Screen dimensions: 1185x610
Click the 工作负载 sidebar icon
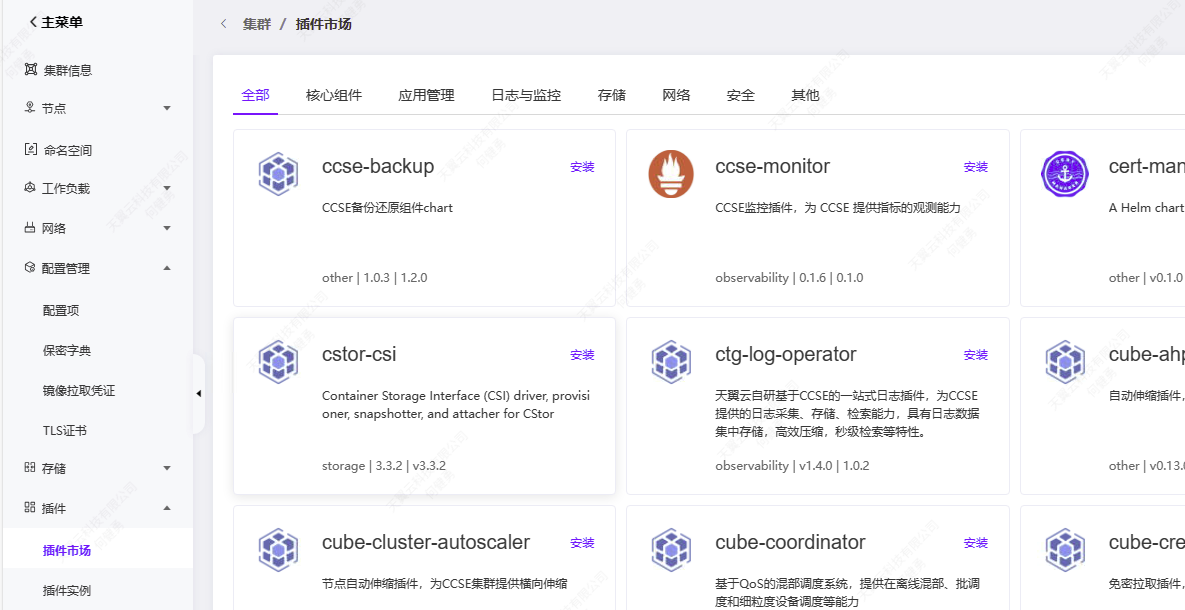[29, 187]
